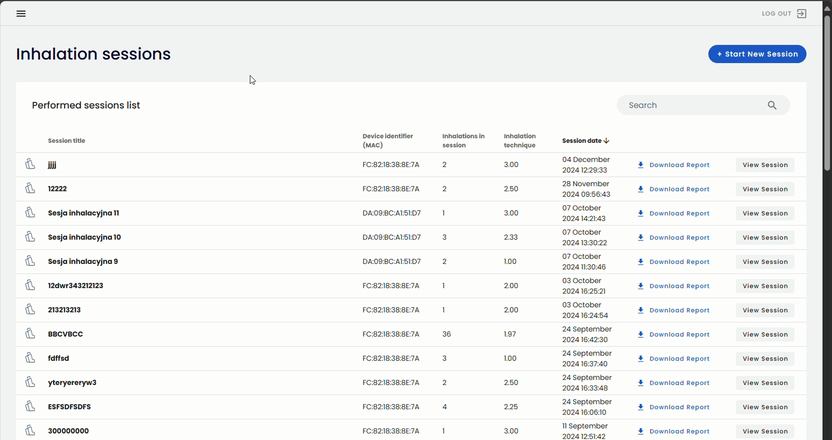This screenshot has width=832, height=440.
Task: Click download icon in Sesja inhalacyjna 9 row
Action: tap(640, 262)
